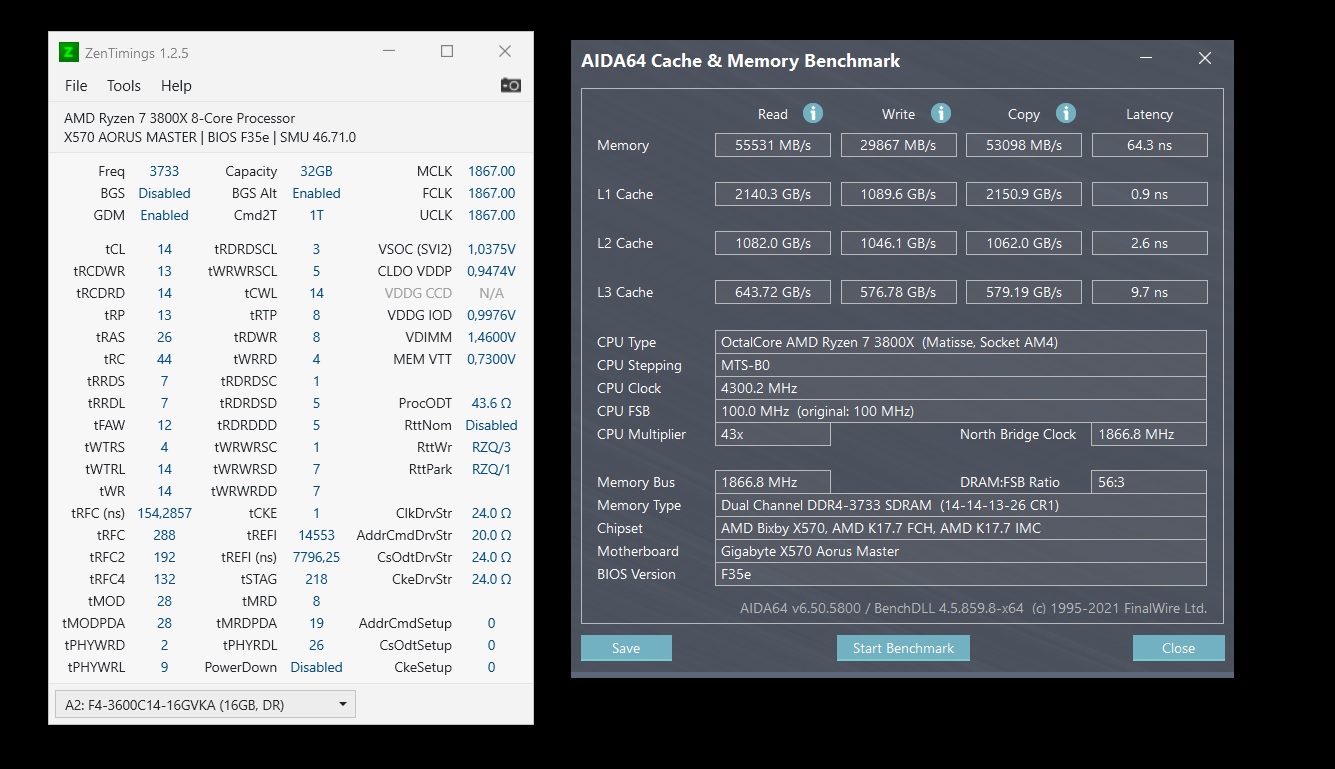This screenshot has width=1335, height=769.
Task: Close the ZenTimings window
Action: (505, 52)
